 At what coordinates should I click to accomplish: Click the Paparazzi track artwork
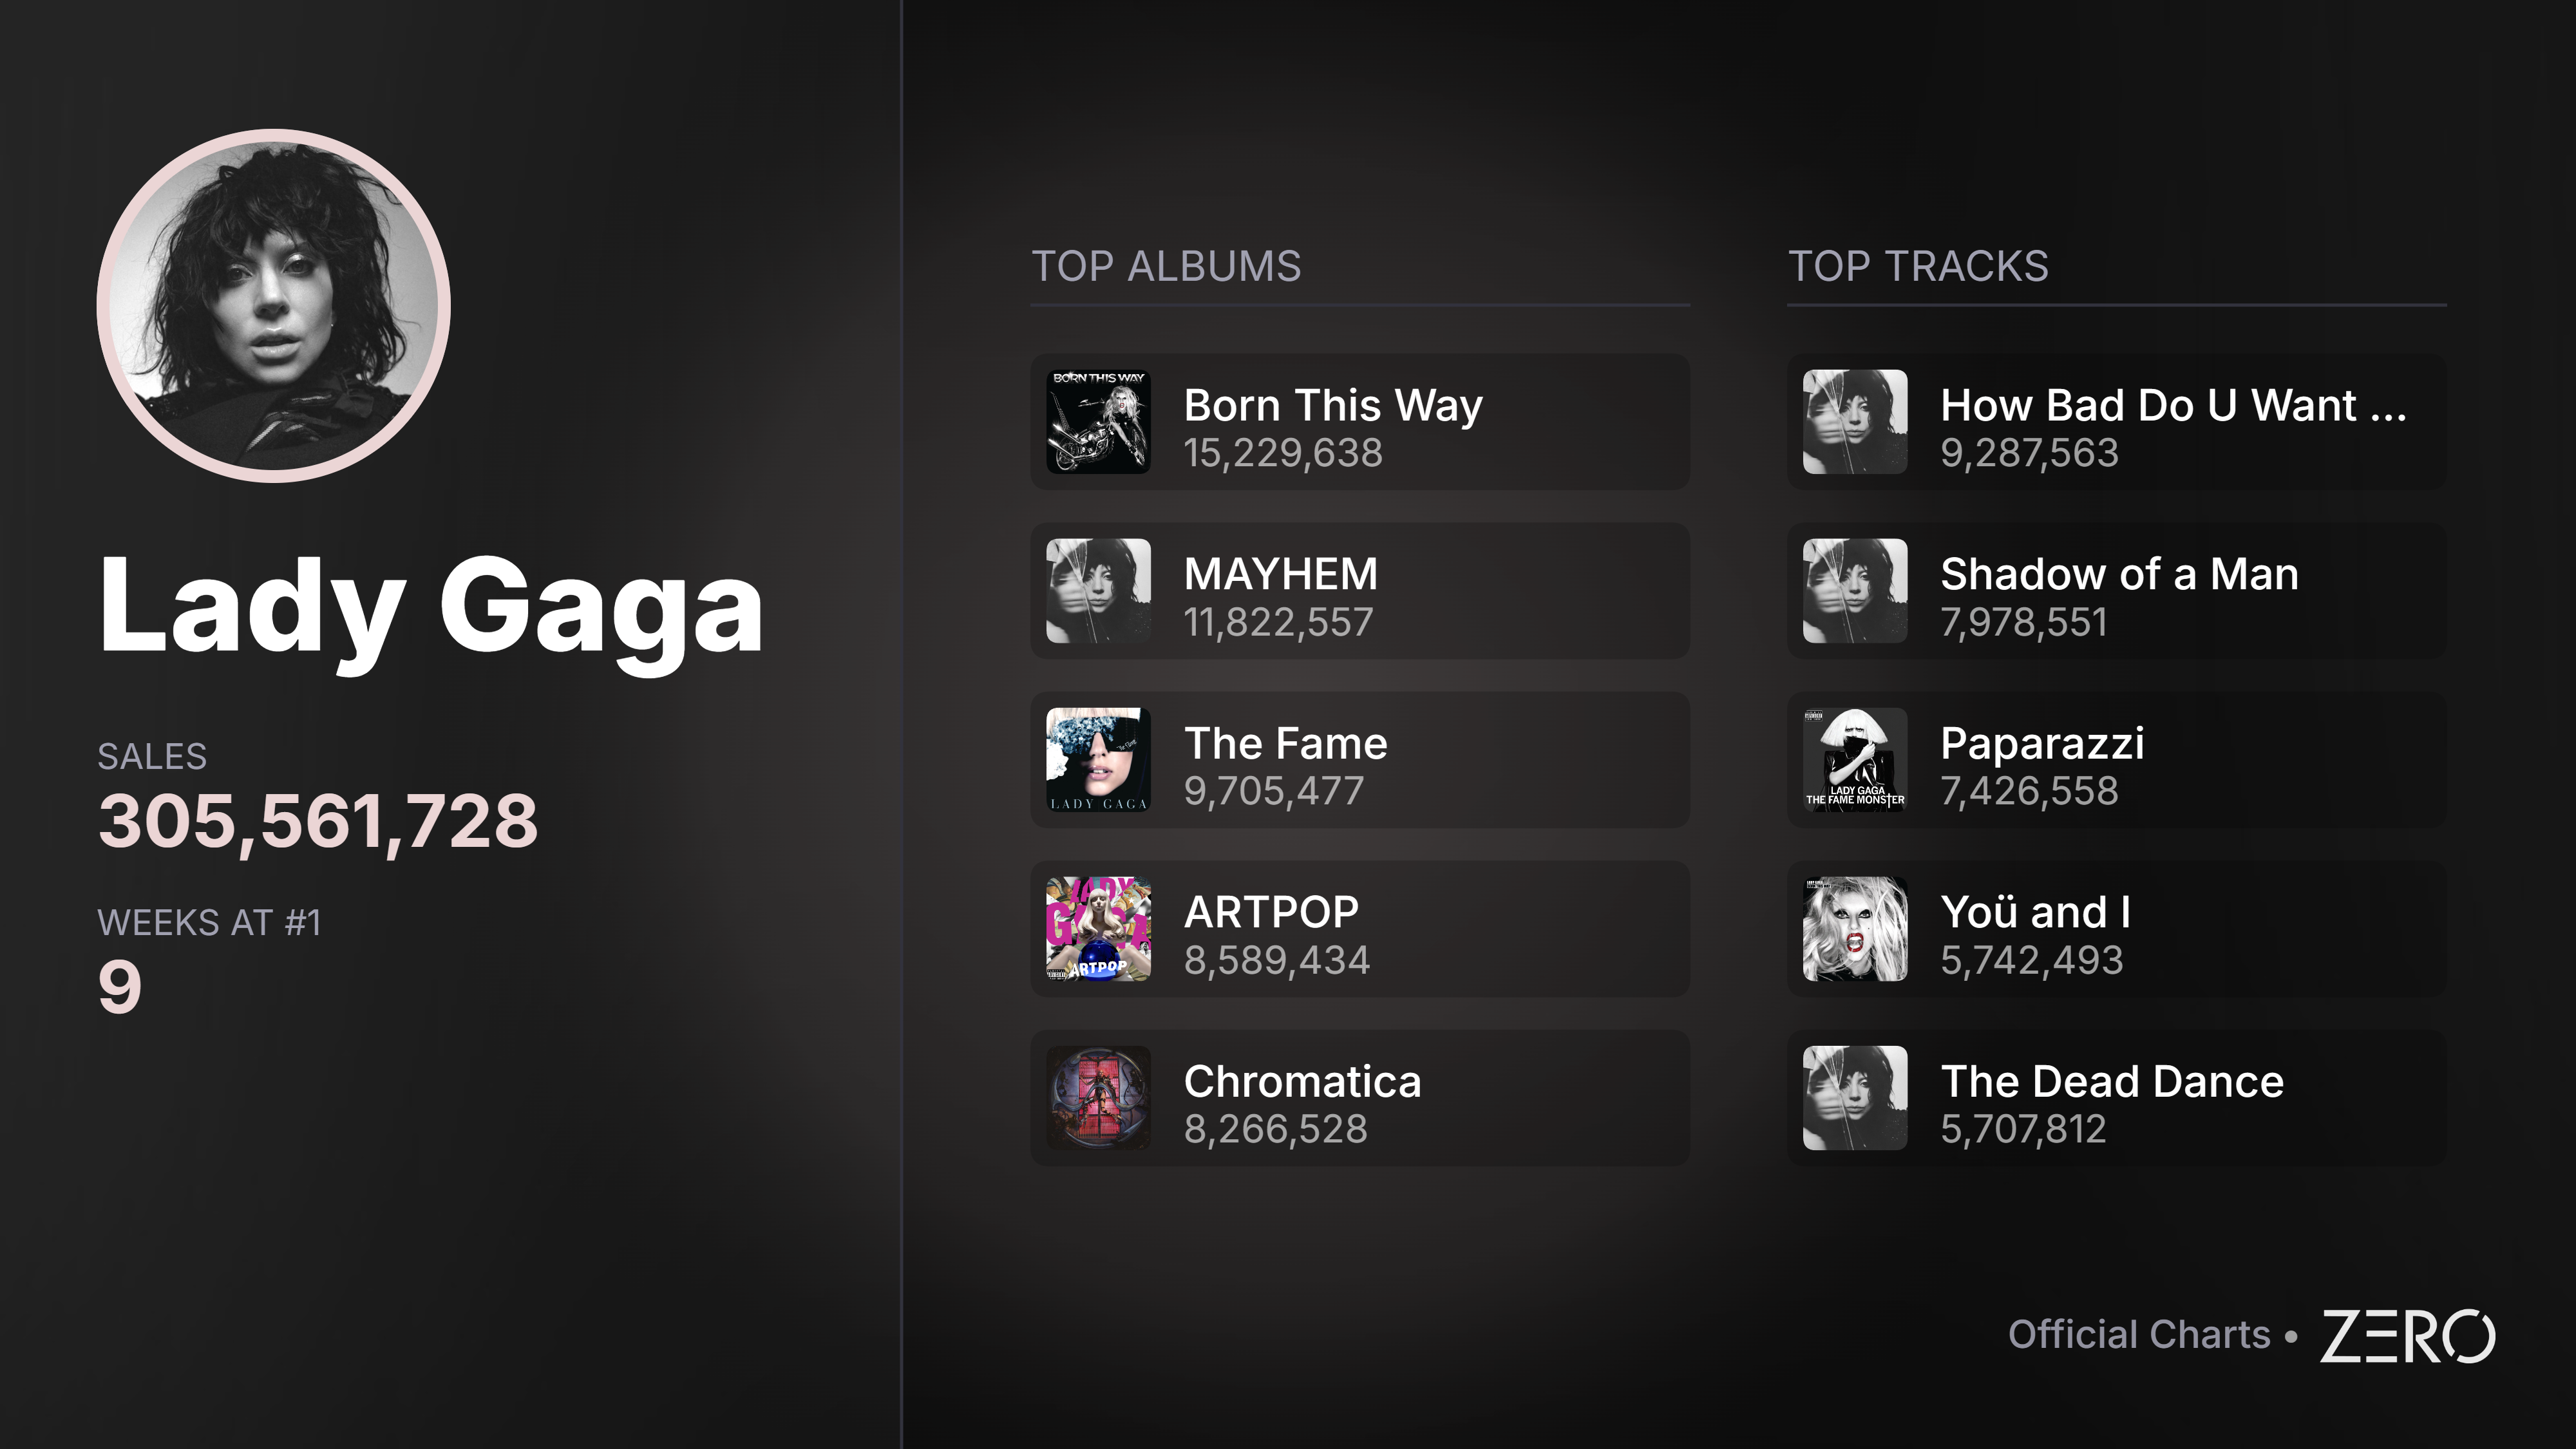1855,760
